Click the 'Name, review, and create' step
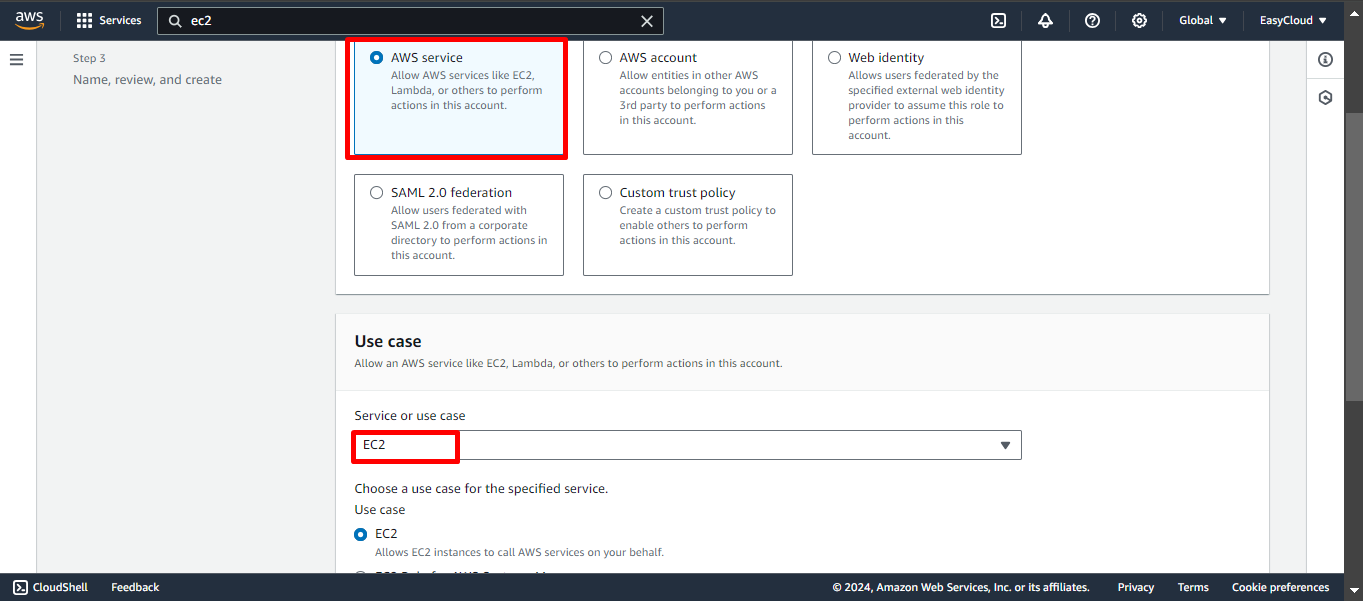Viewport: 1363px width, 601px height. (147, 79)
